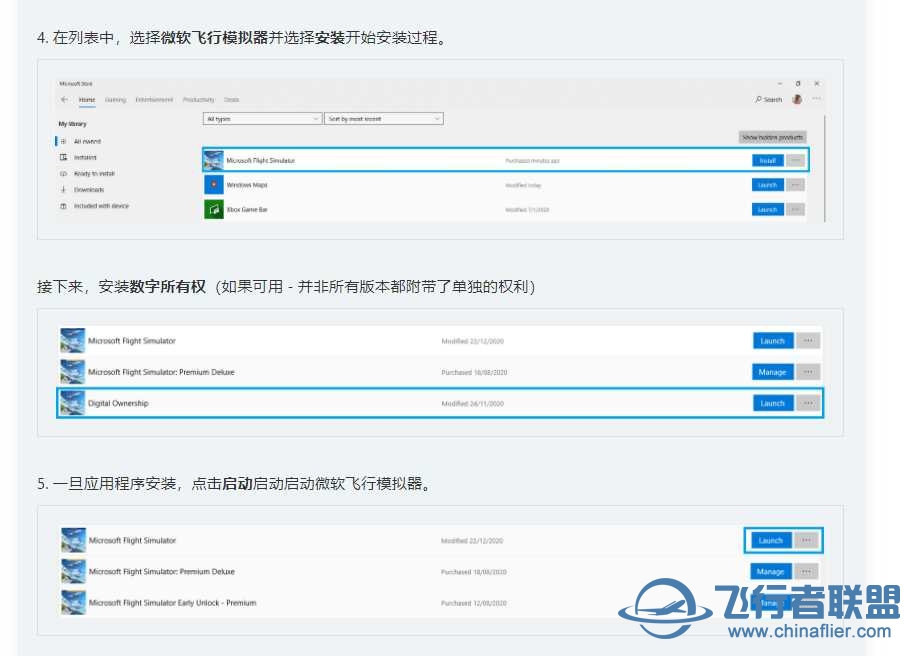Open Search in the Microsoft Store header
Image resolution: width=916 pixels, height=656 pixels.
[x=769, y=100]
